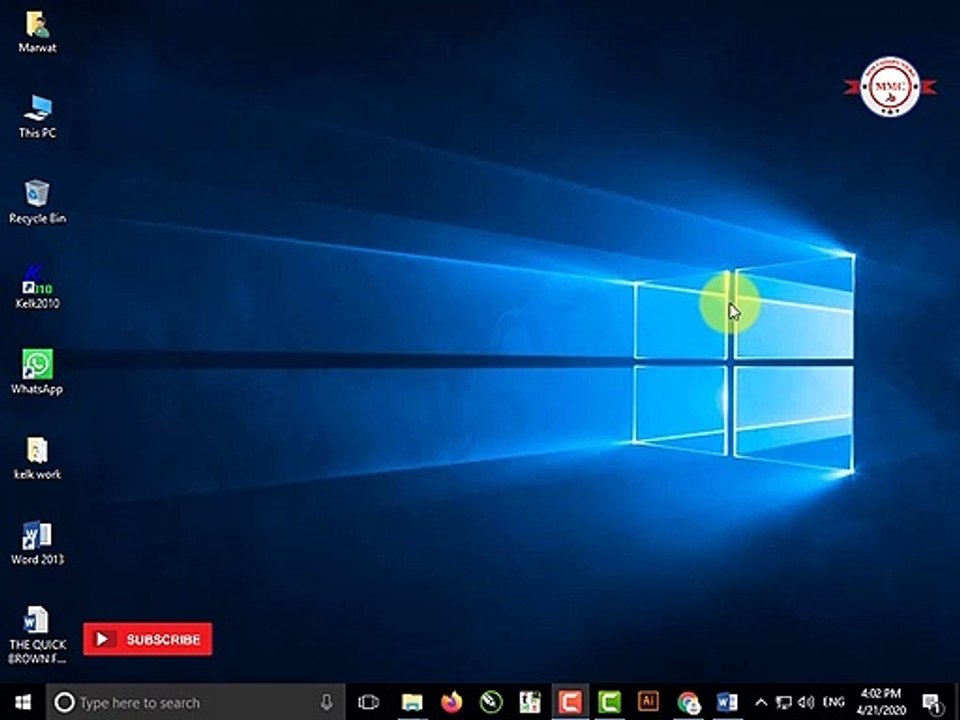Image resolution: width=960 pixels, height=720 pixels.
Task: Open File Explorer from the taskbar
Action: pyautogui.click(x=412, y=702)
